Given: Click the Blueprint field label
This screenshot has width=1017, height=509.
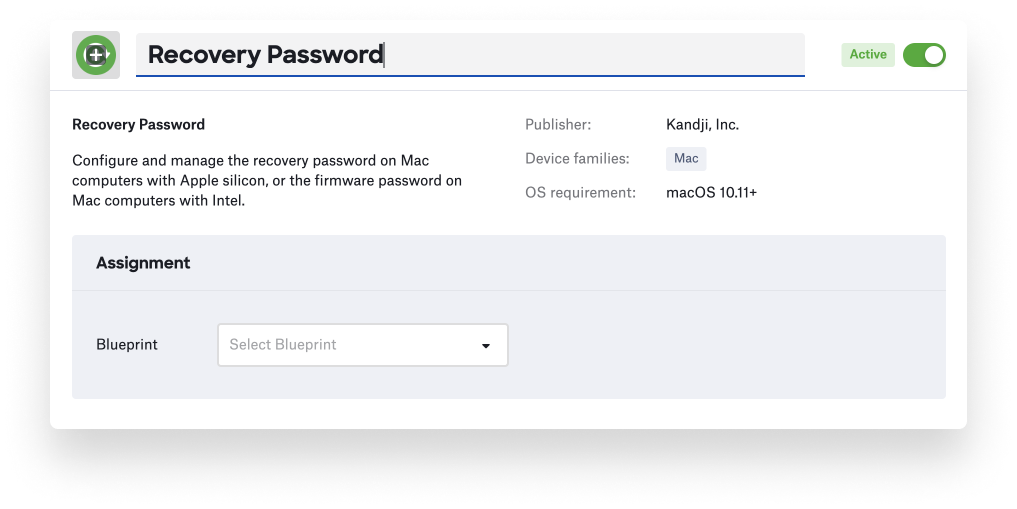Looking at the screenshot, I should 127,345.
